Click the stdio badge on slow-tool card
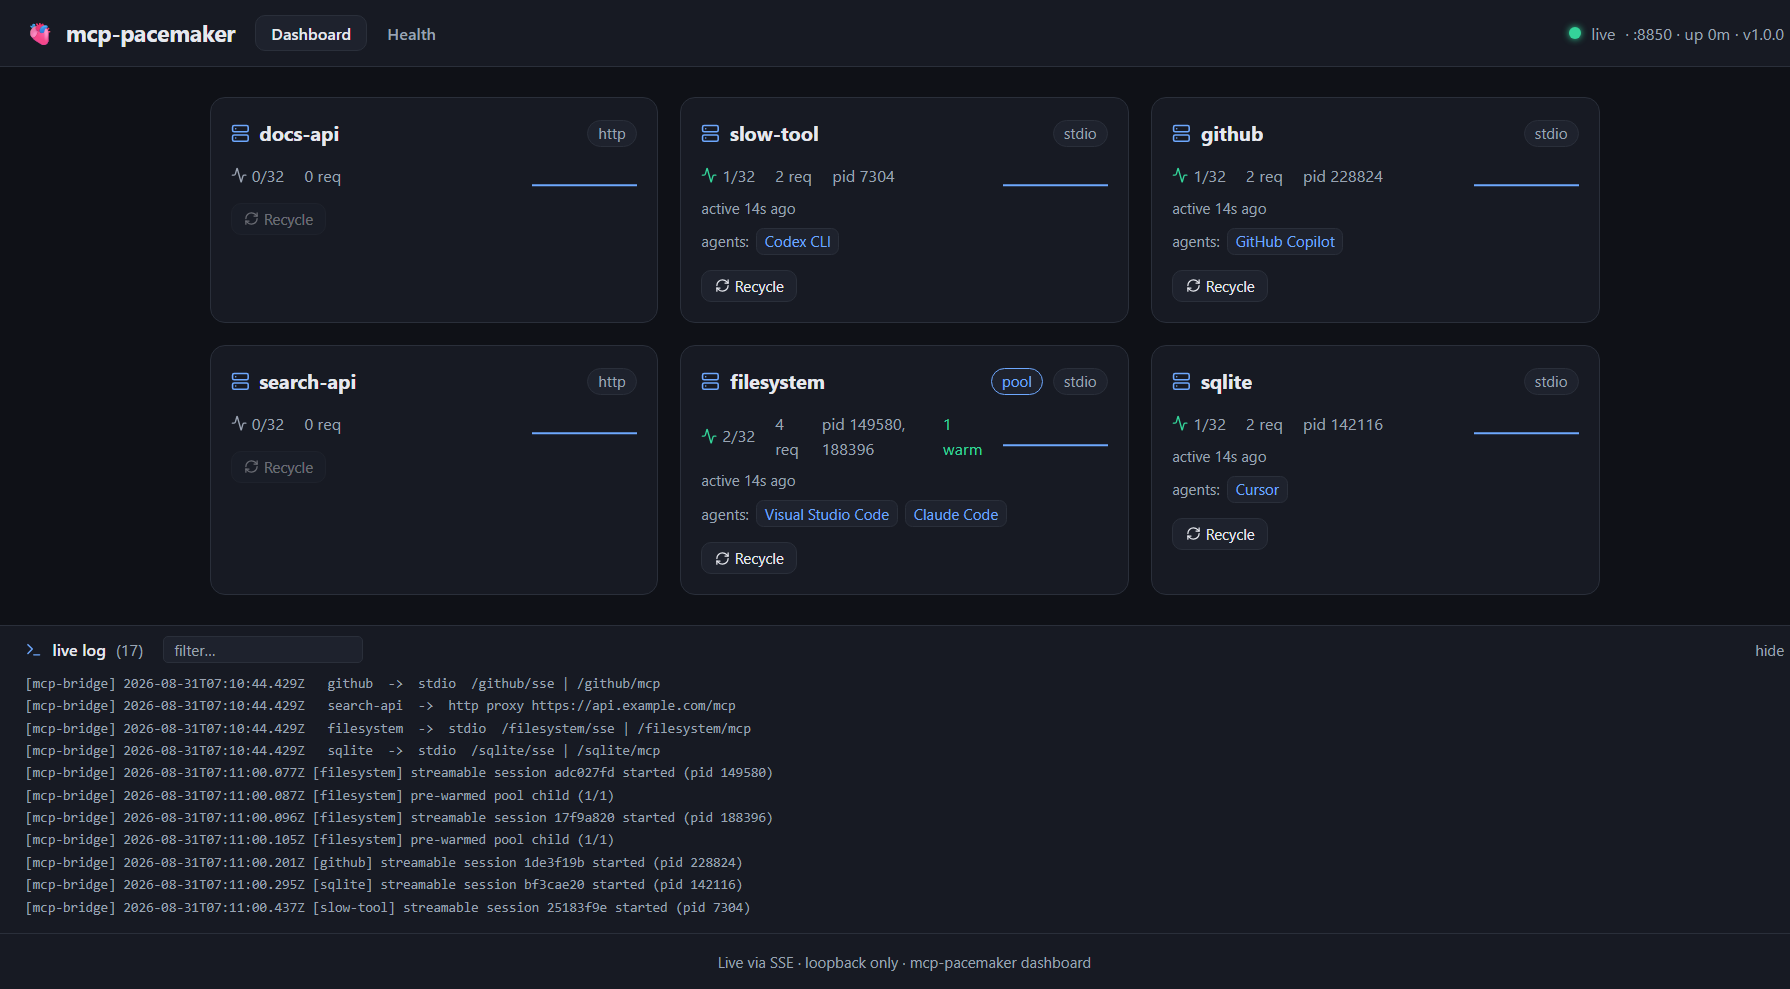The height and width of the screenshot is (989, 1790). (1080, 134)
